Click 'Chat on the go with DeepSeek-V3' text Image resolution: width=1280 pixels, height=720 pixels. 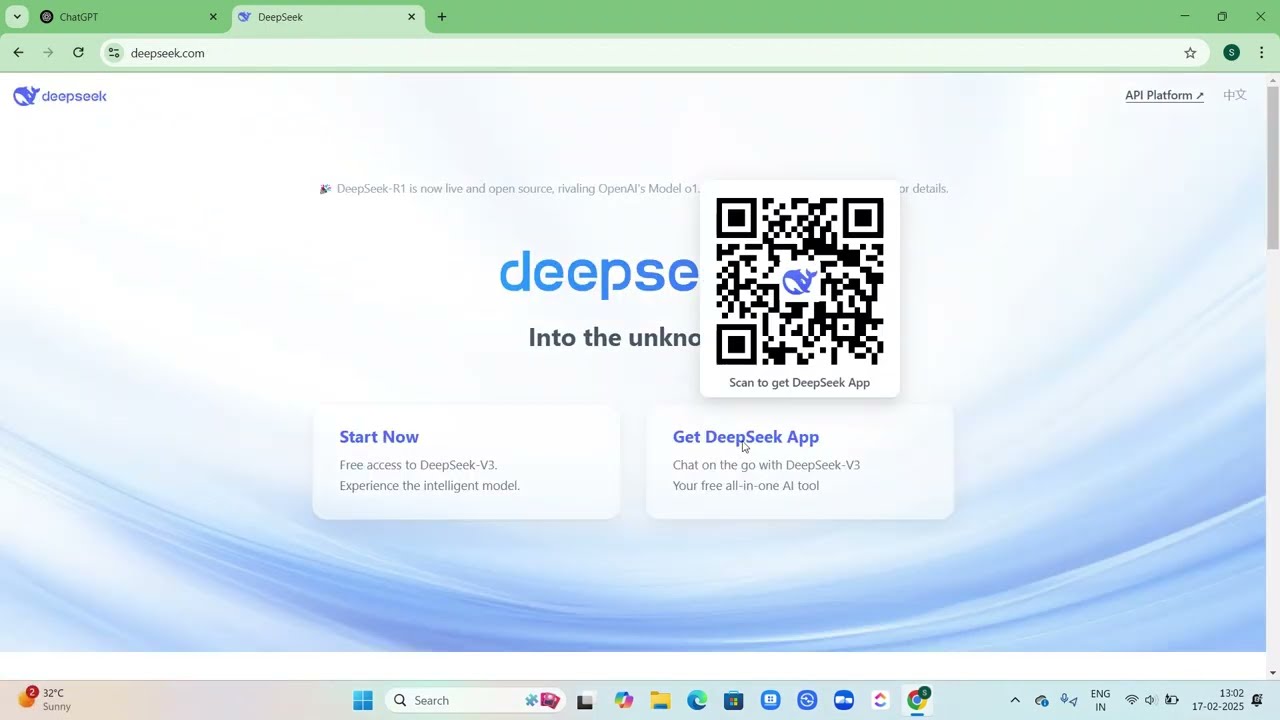(766, 465)
